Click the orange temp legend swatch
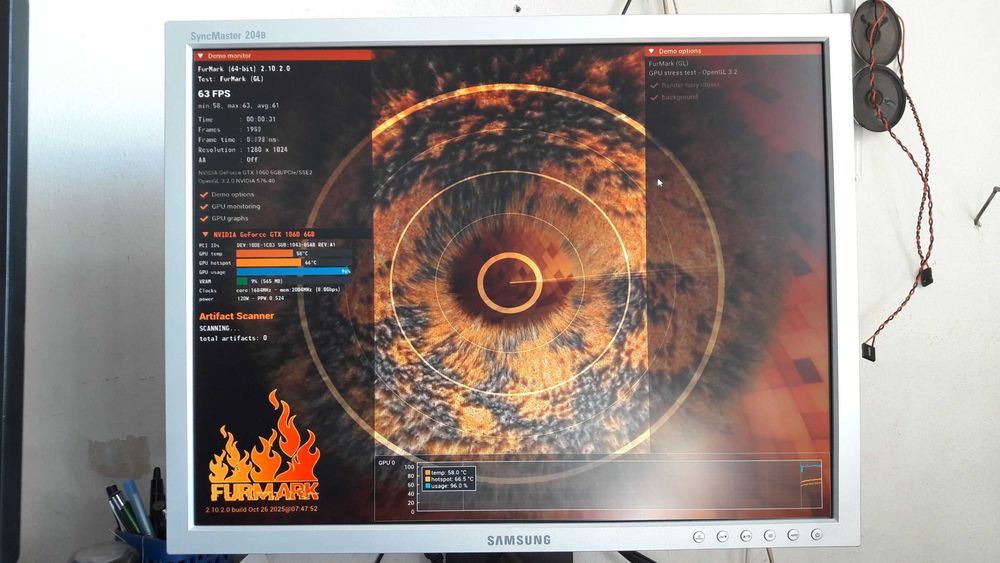 pyautogui.click(x=427, y=472)
